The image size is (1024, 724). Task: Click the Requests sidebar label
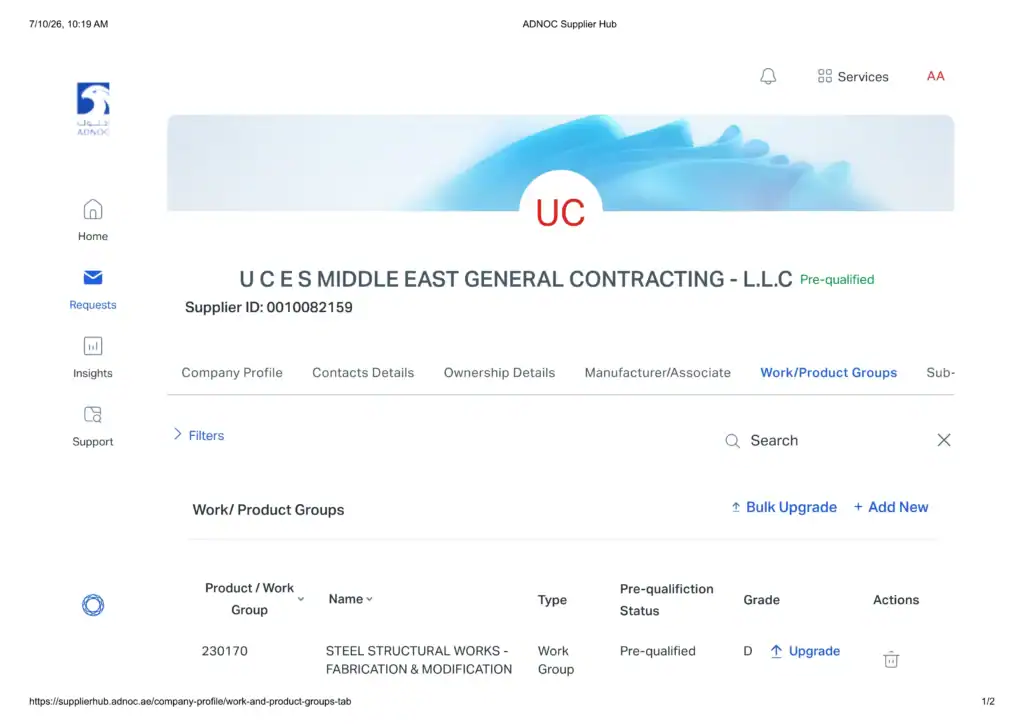pyautogui.click(x=93, y=305)
